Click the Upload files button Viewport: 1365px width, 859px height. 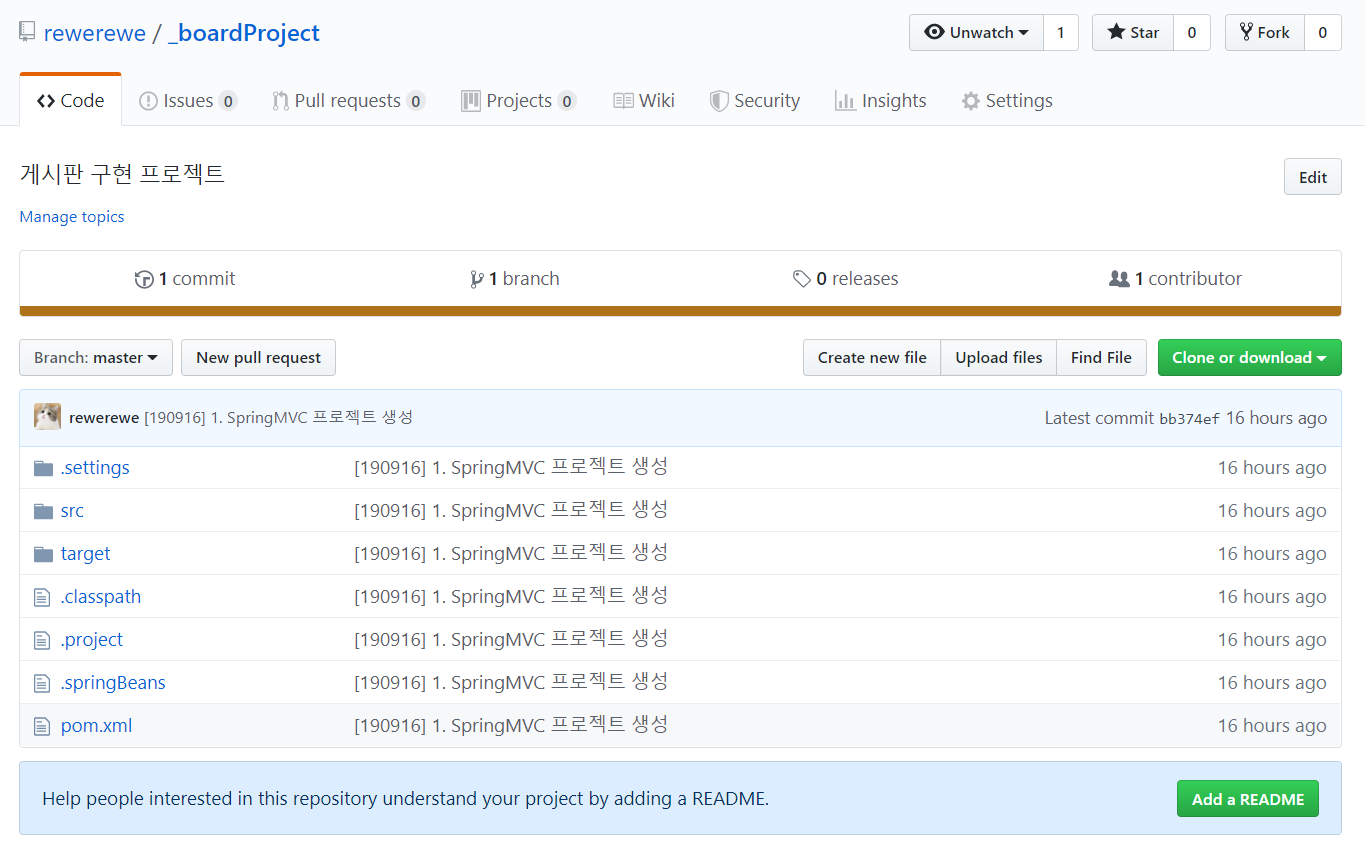[999, 358]
